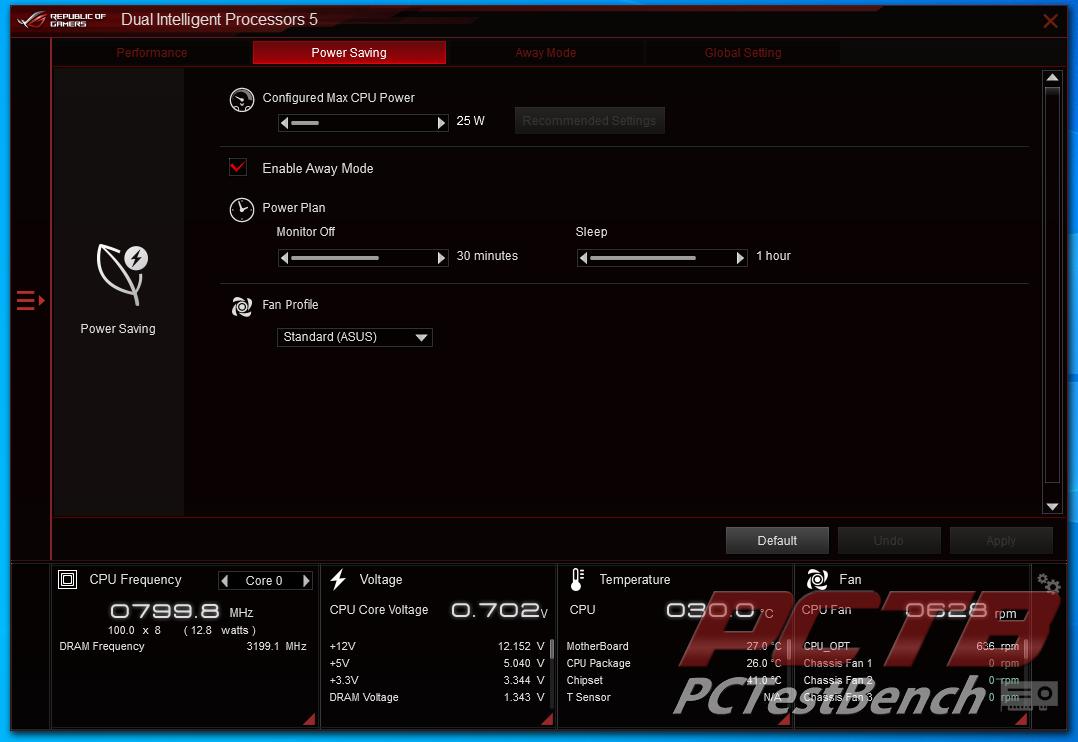The image size is (1078, 742).
Task: Increase Max CPU Power with right arrow
Action: coord(441,123)
